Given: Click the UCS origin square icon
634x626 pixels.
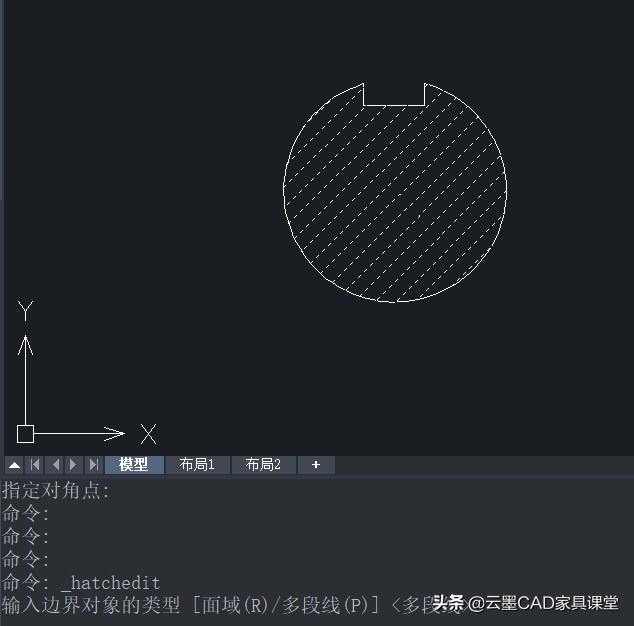Looking at the screenshot, I should [x=25, y=434].
